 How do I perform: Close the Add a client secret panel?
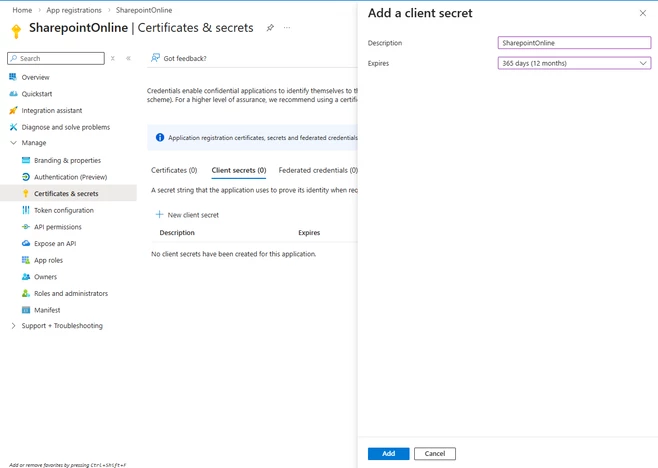642,13
